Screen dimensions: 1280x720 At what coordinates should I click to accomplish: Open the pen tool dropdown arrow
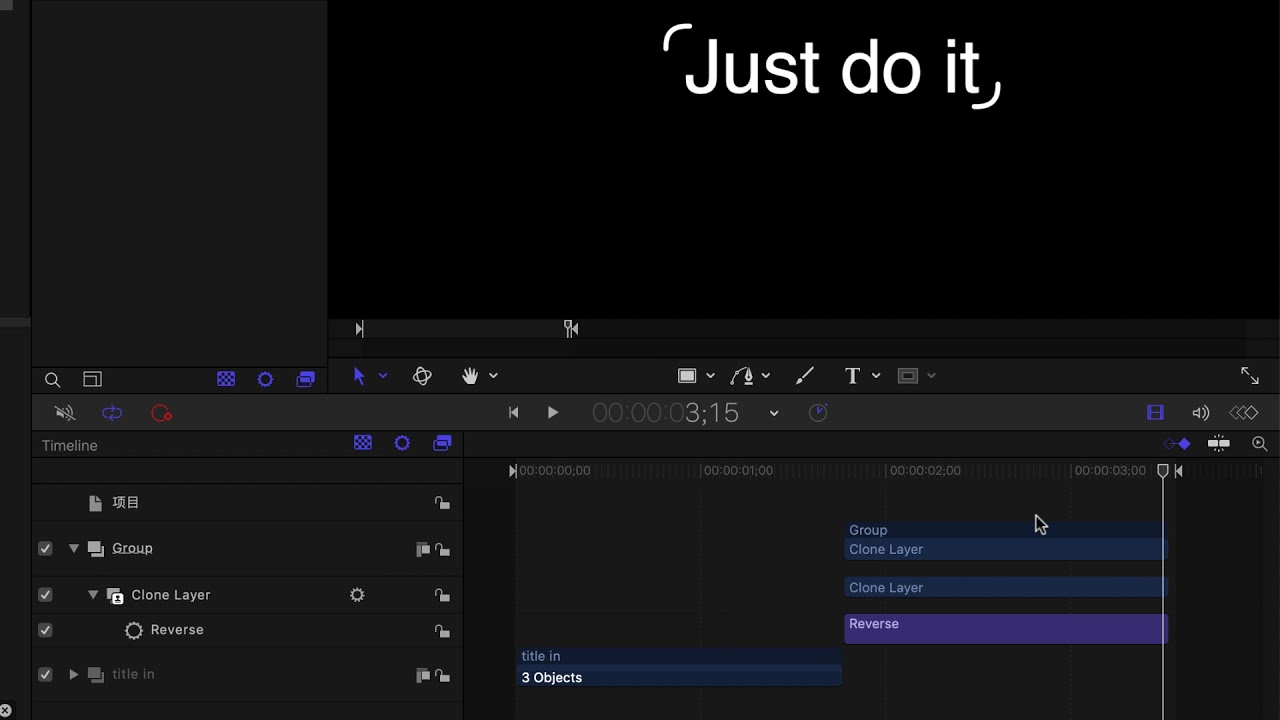tap(765, 376)
